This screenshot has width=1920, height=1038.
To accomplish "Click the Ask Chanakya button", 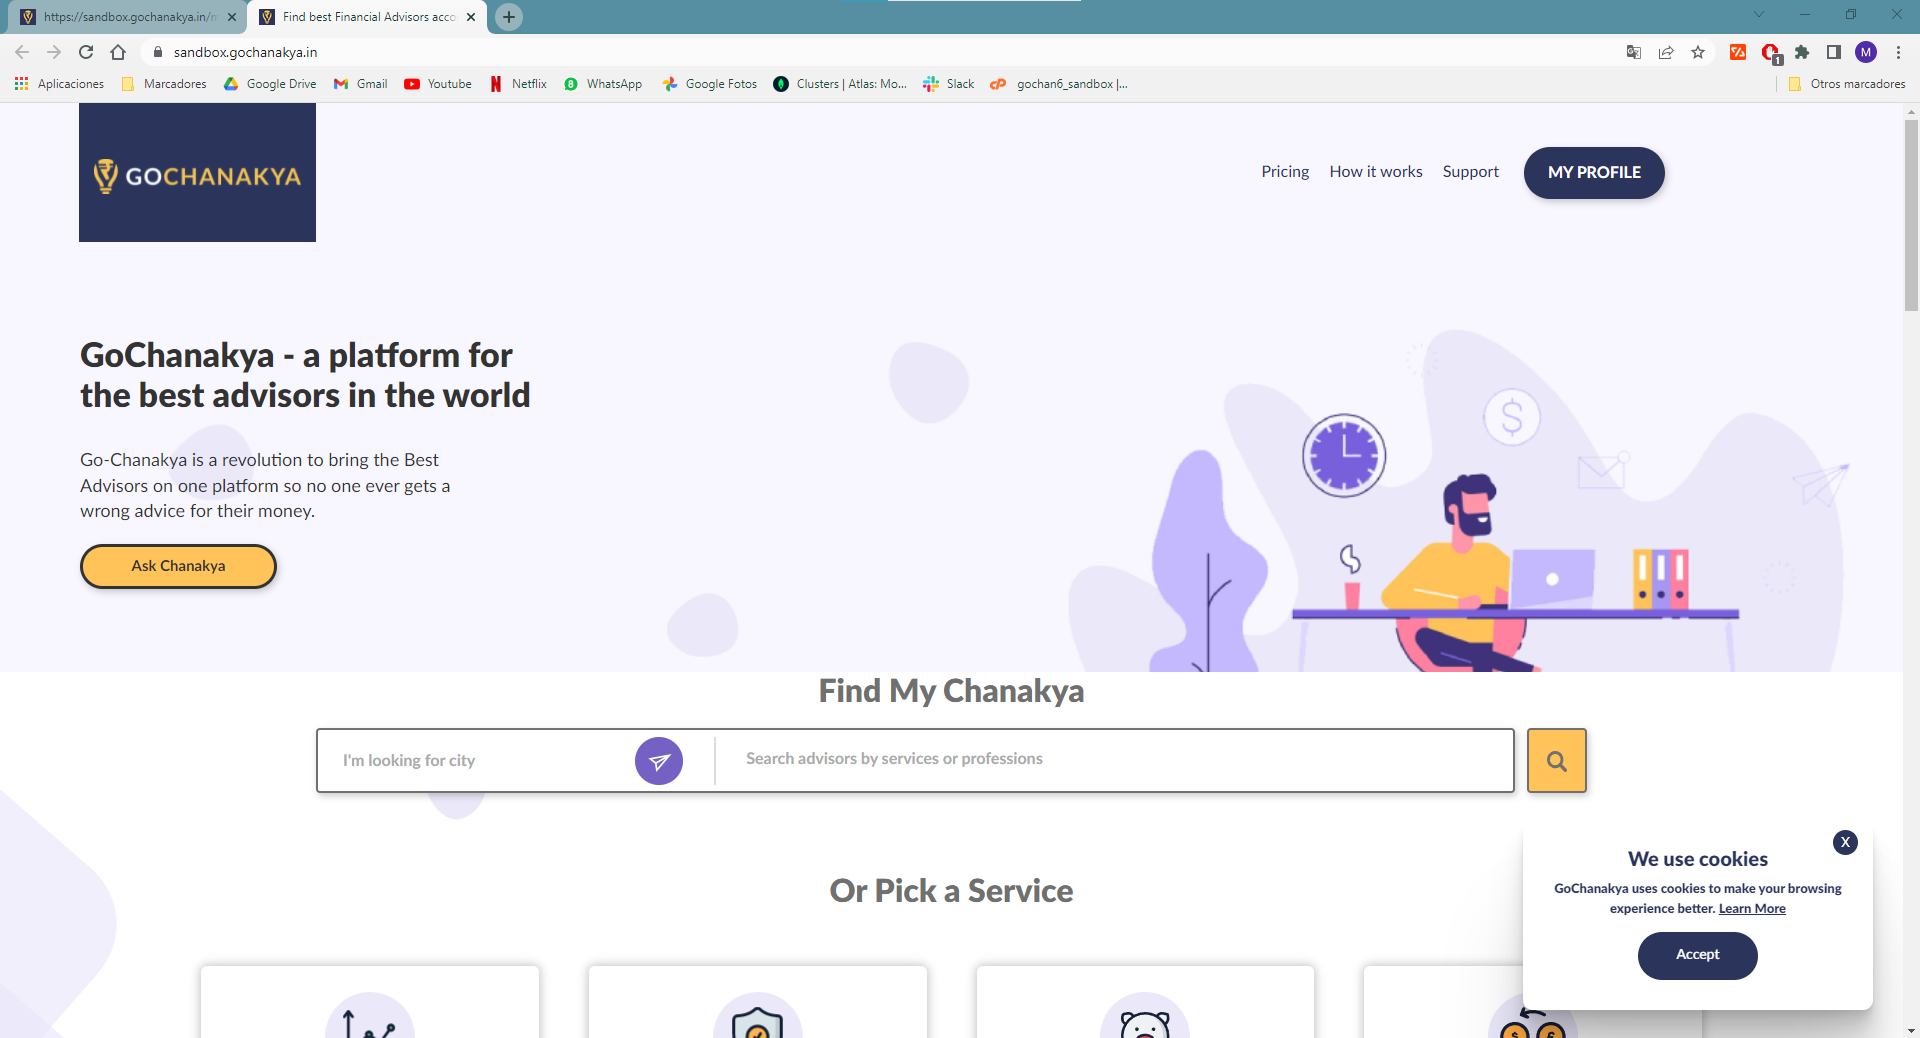I will [x=178, y=566].
